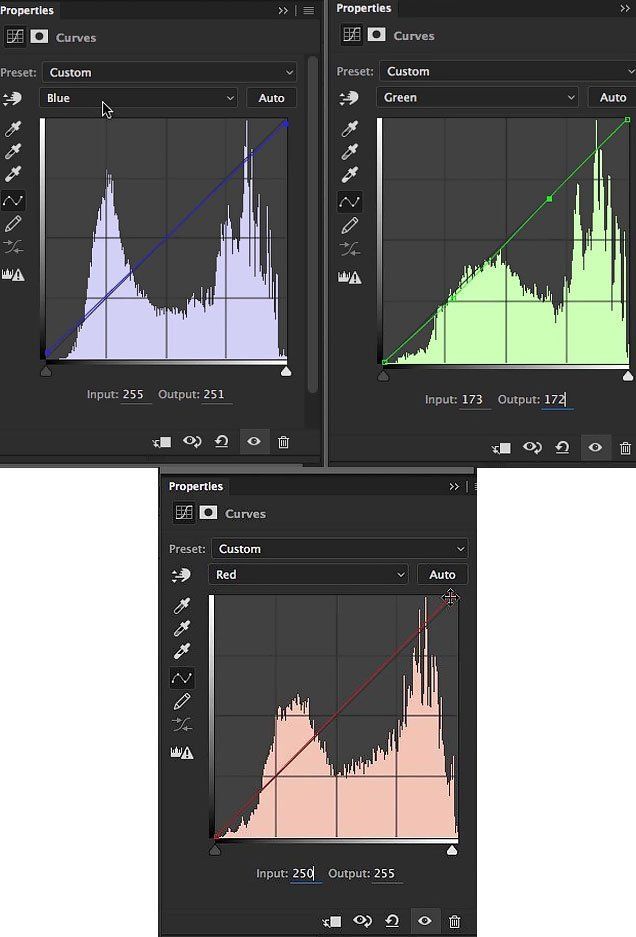Click the smooth curve icon in the Green panel
636x937 pixels.
pyautogui.click(x=350, y=249)
